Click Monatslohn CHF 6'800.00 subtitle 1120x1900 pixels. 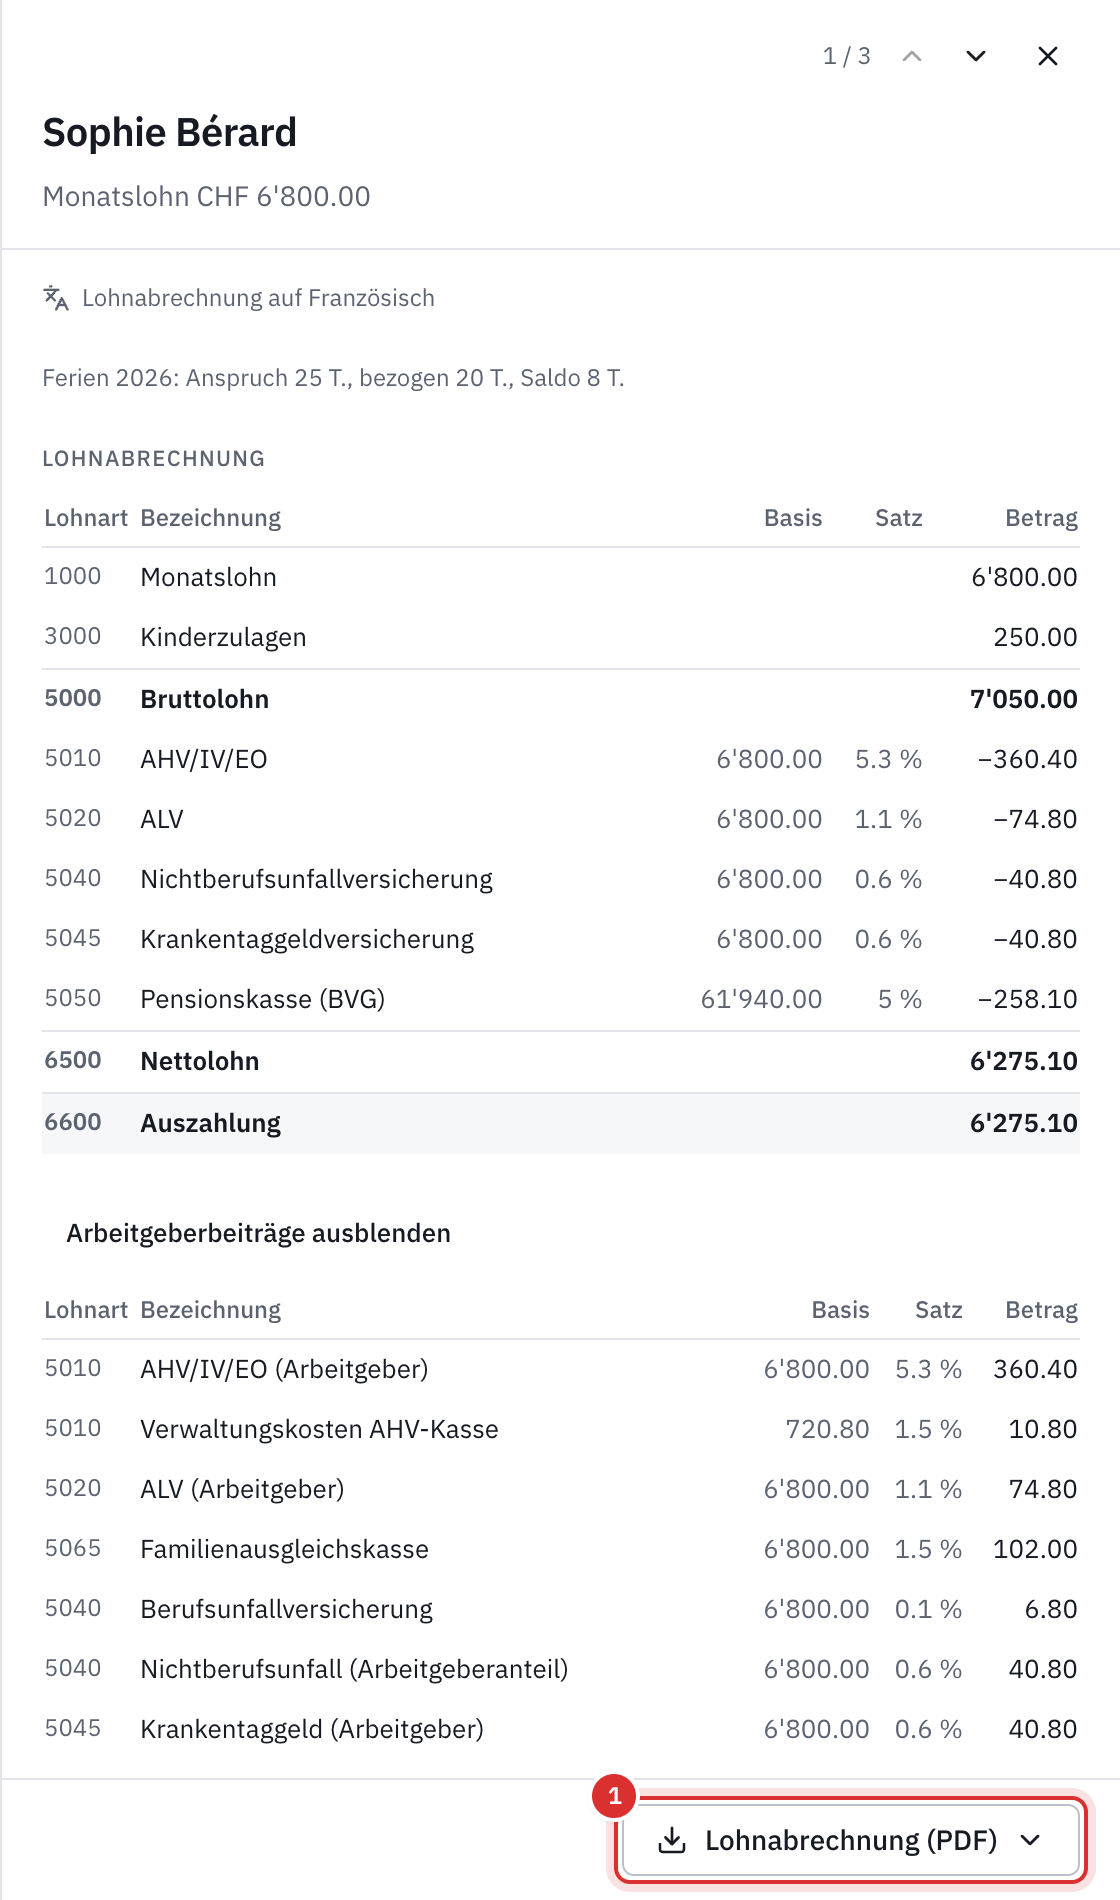click(206, 196)
